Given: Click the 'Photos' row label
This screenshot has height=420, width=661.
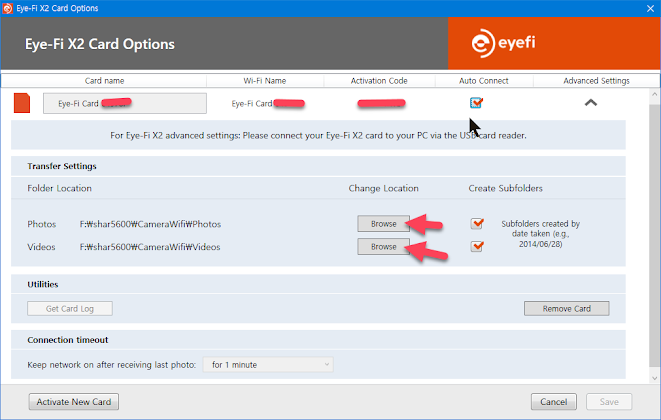Looking at the screenshot, I should [42, 224].
